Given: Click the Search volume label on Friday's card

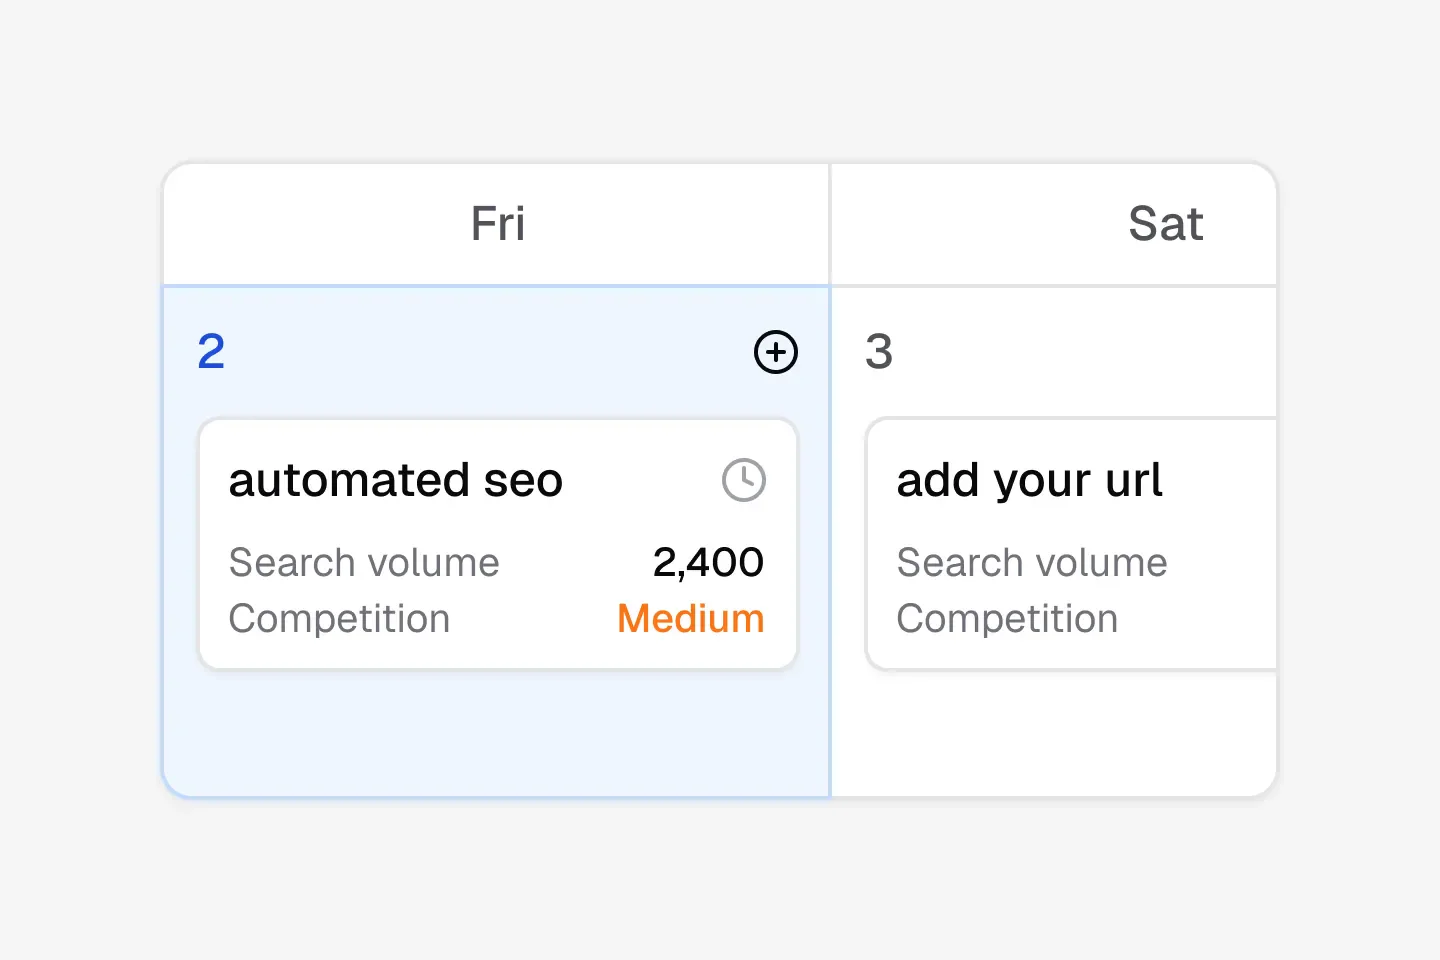Looking at the screenshot, I should tap(364, 562).
